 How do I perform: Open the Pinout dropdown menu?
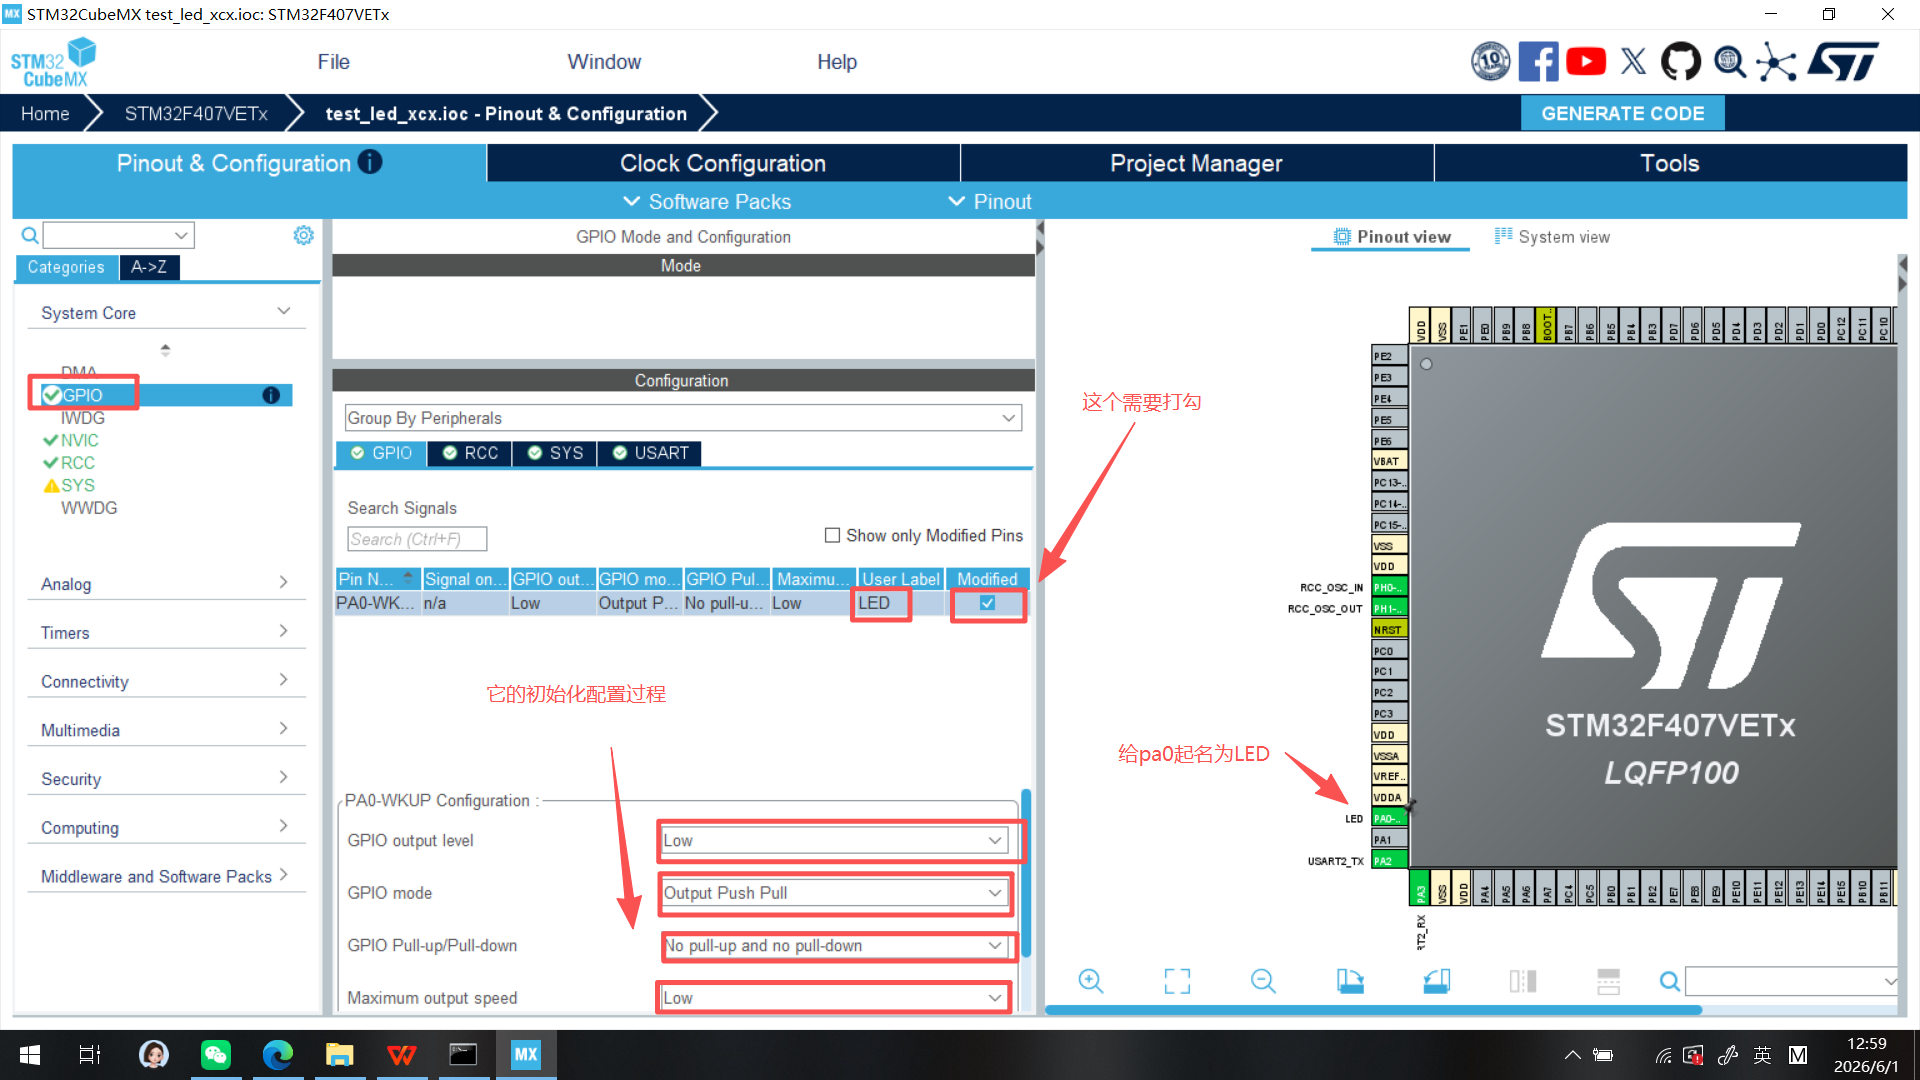(990, 201)
